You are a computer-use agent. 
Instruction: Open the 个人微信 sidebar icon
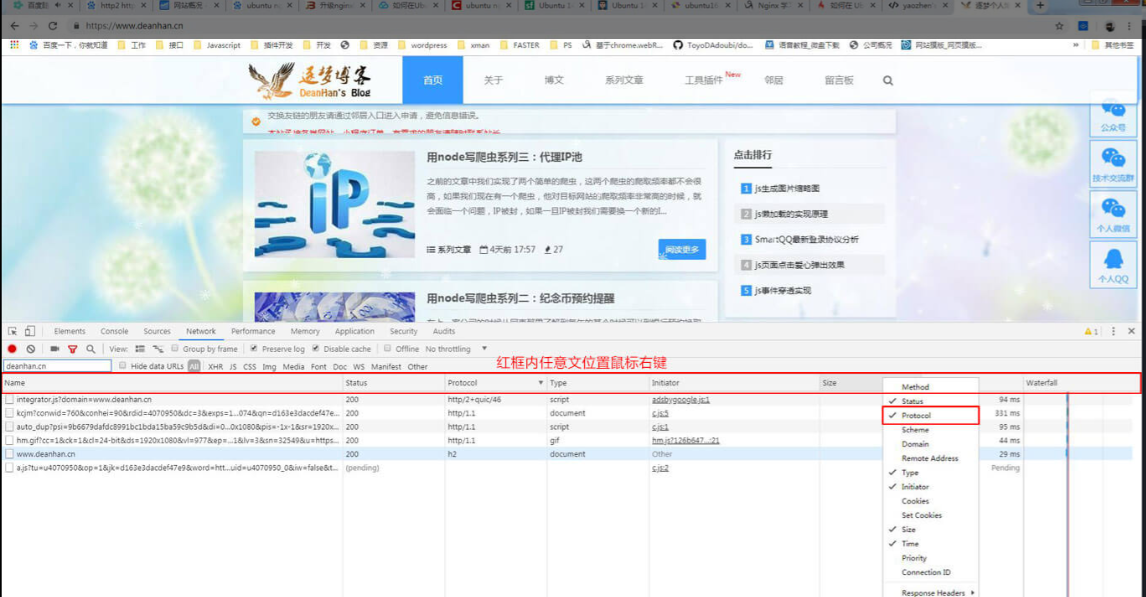[x=1113, y=213]
